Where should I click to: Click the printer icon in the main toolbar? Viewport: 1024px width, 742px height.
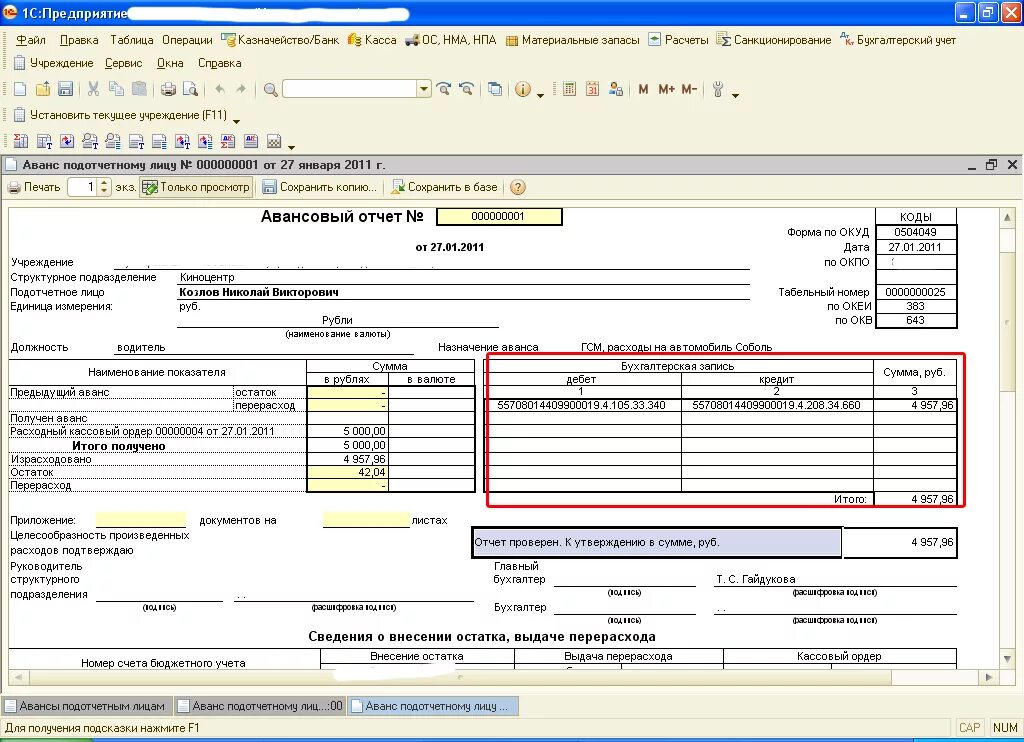tap(168, 89)
